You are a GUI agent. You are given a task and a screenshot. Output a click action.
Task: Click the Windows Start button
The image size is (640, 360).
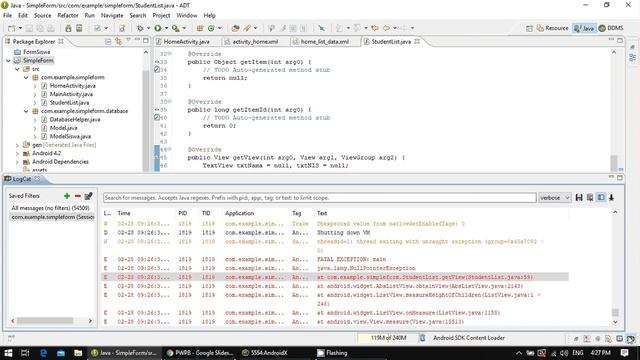point(8,353)
